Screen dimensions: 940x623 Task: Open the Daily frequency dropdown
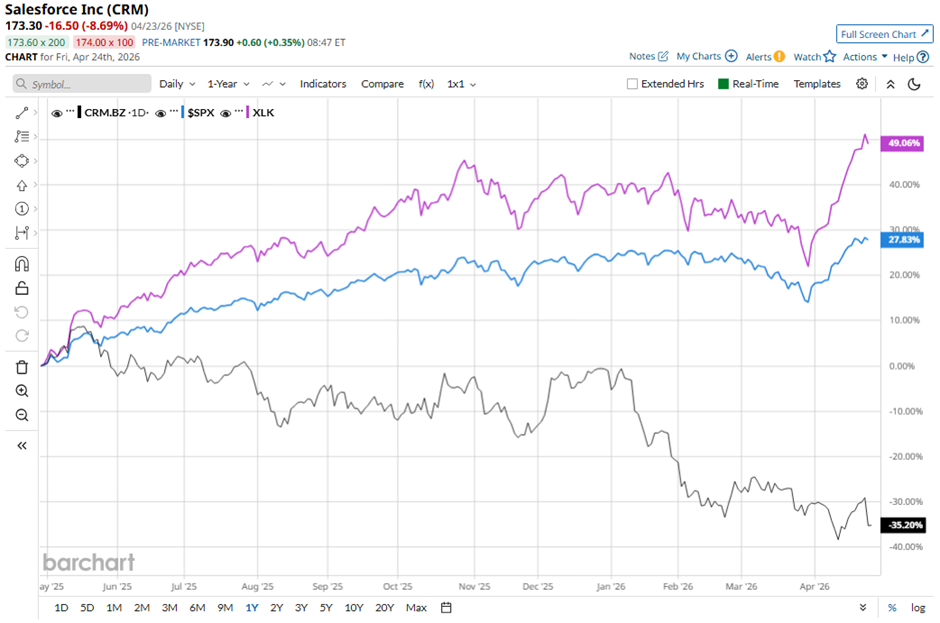point(177,84)
